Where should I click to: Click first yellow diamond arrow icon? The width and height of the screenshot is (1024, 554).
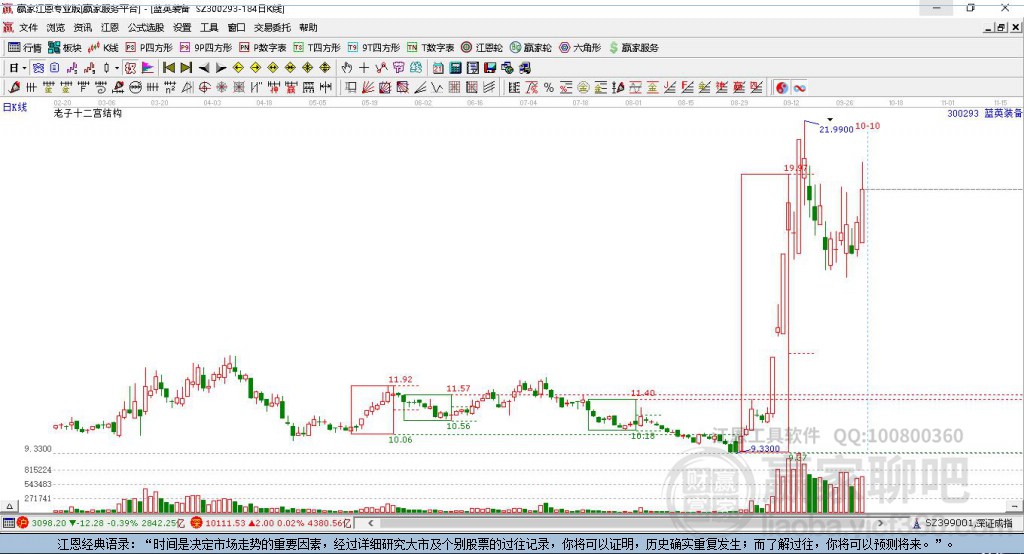click(x=238, y=68)
